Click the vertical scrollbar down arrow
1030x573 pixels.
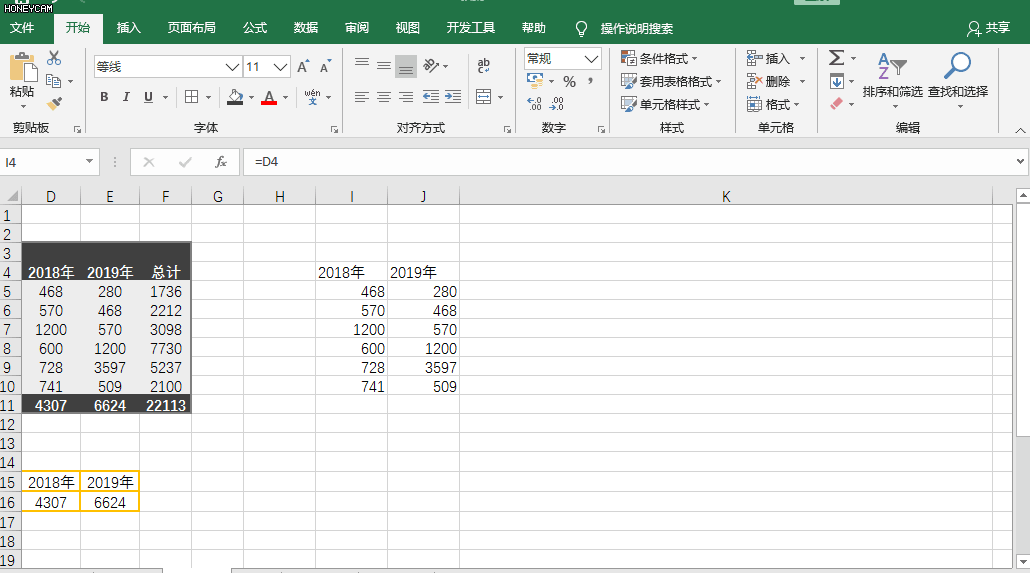click(1023, 561)
